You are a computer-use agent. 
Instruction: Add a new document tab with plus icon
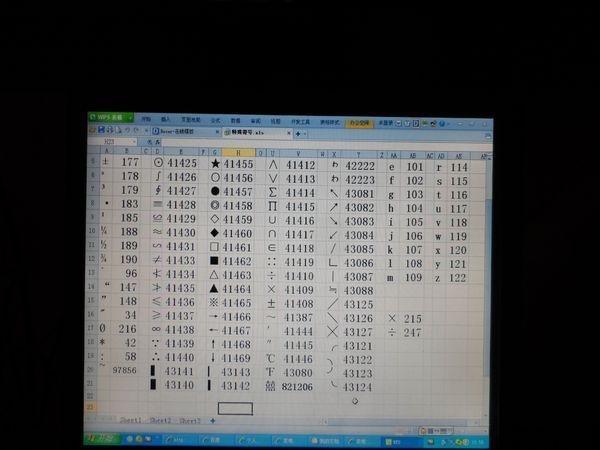point(298,132)
